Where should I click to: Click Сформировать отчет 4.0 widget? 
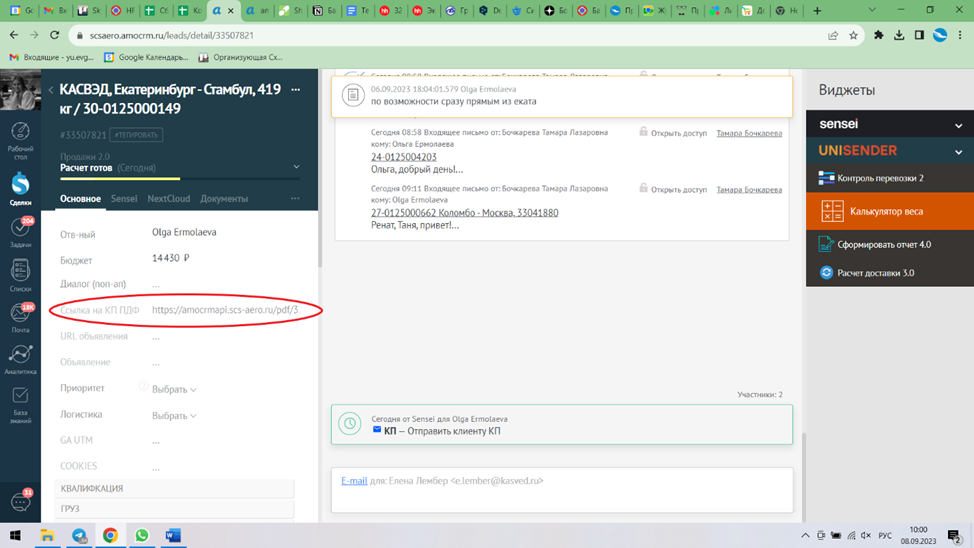pos(883,244)
